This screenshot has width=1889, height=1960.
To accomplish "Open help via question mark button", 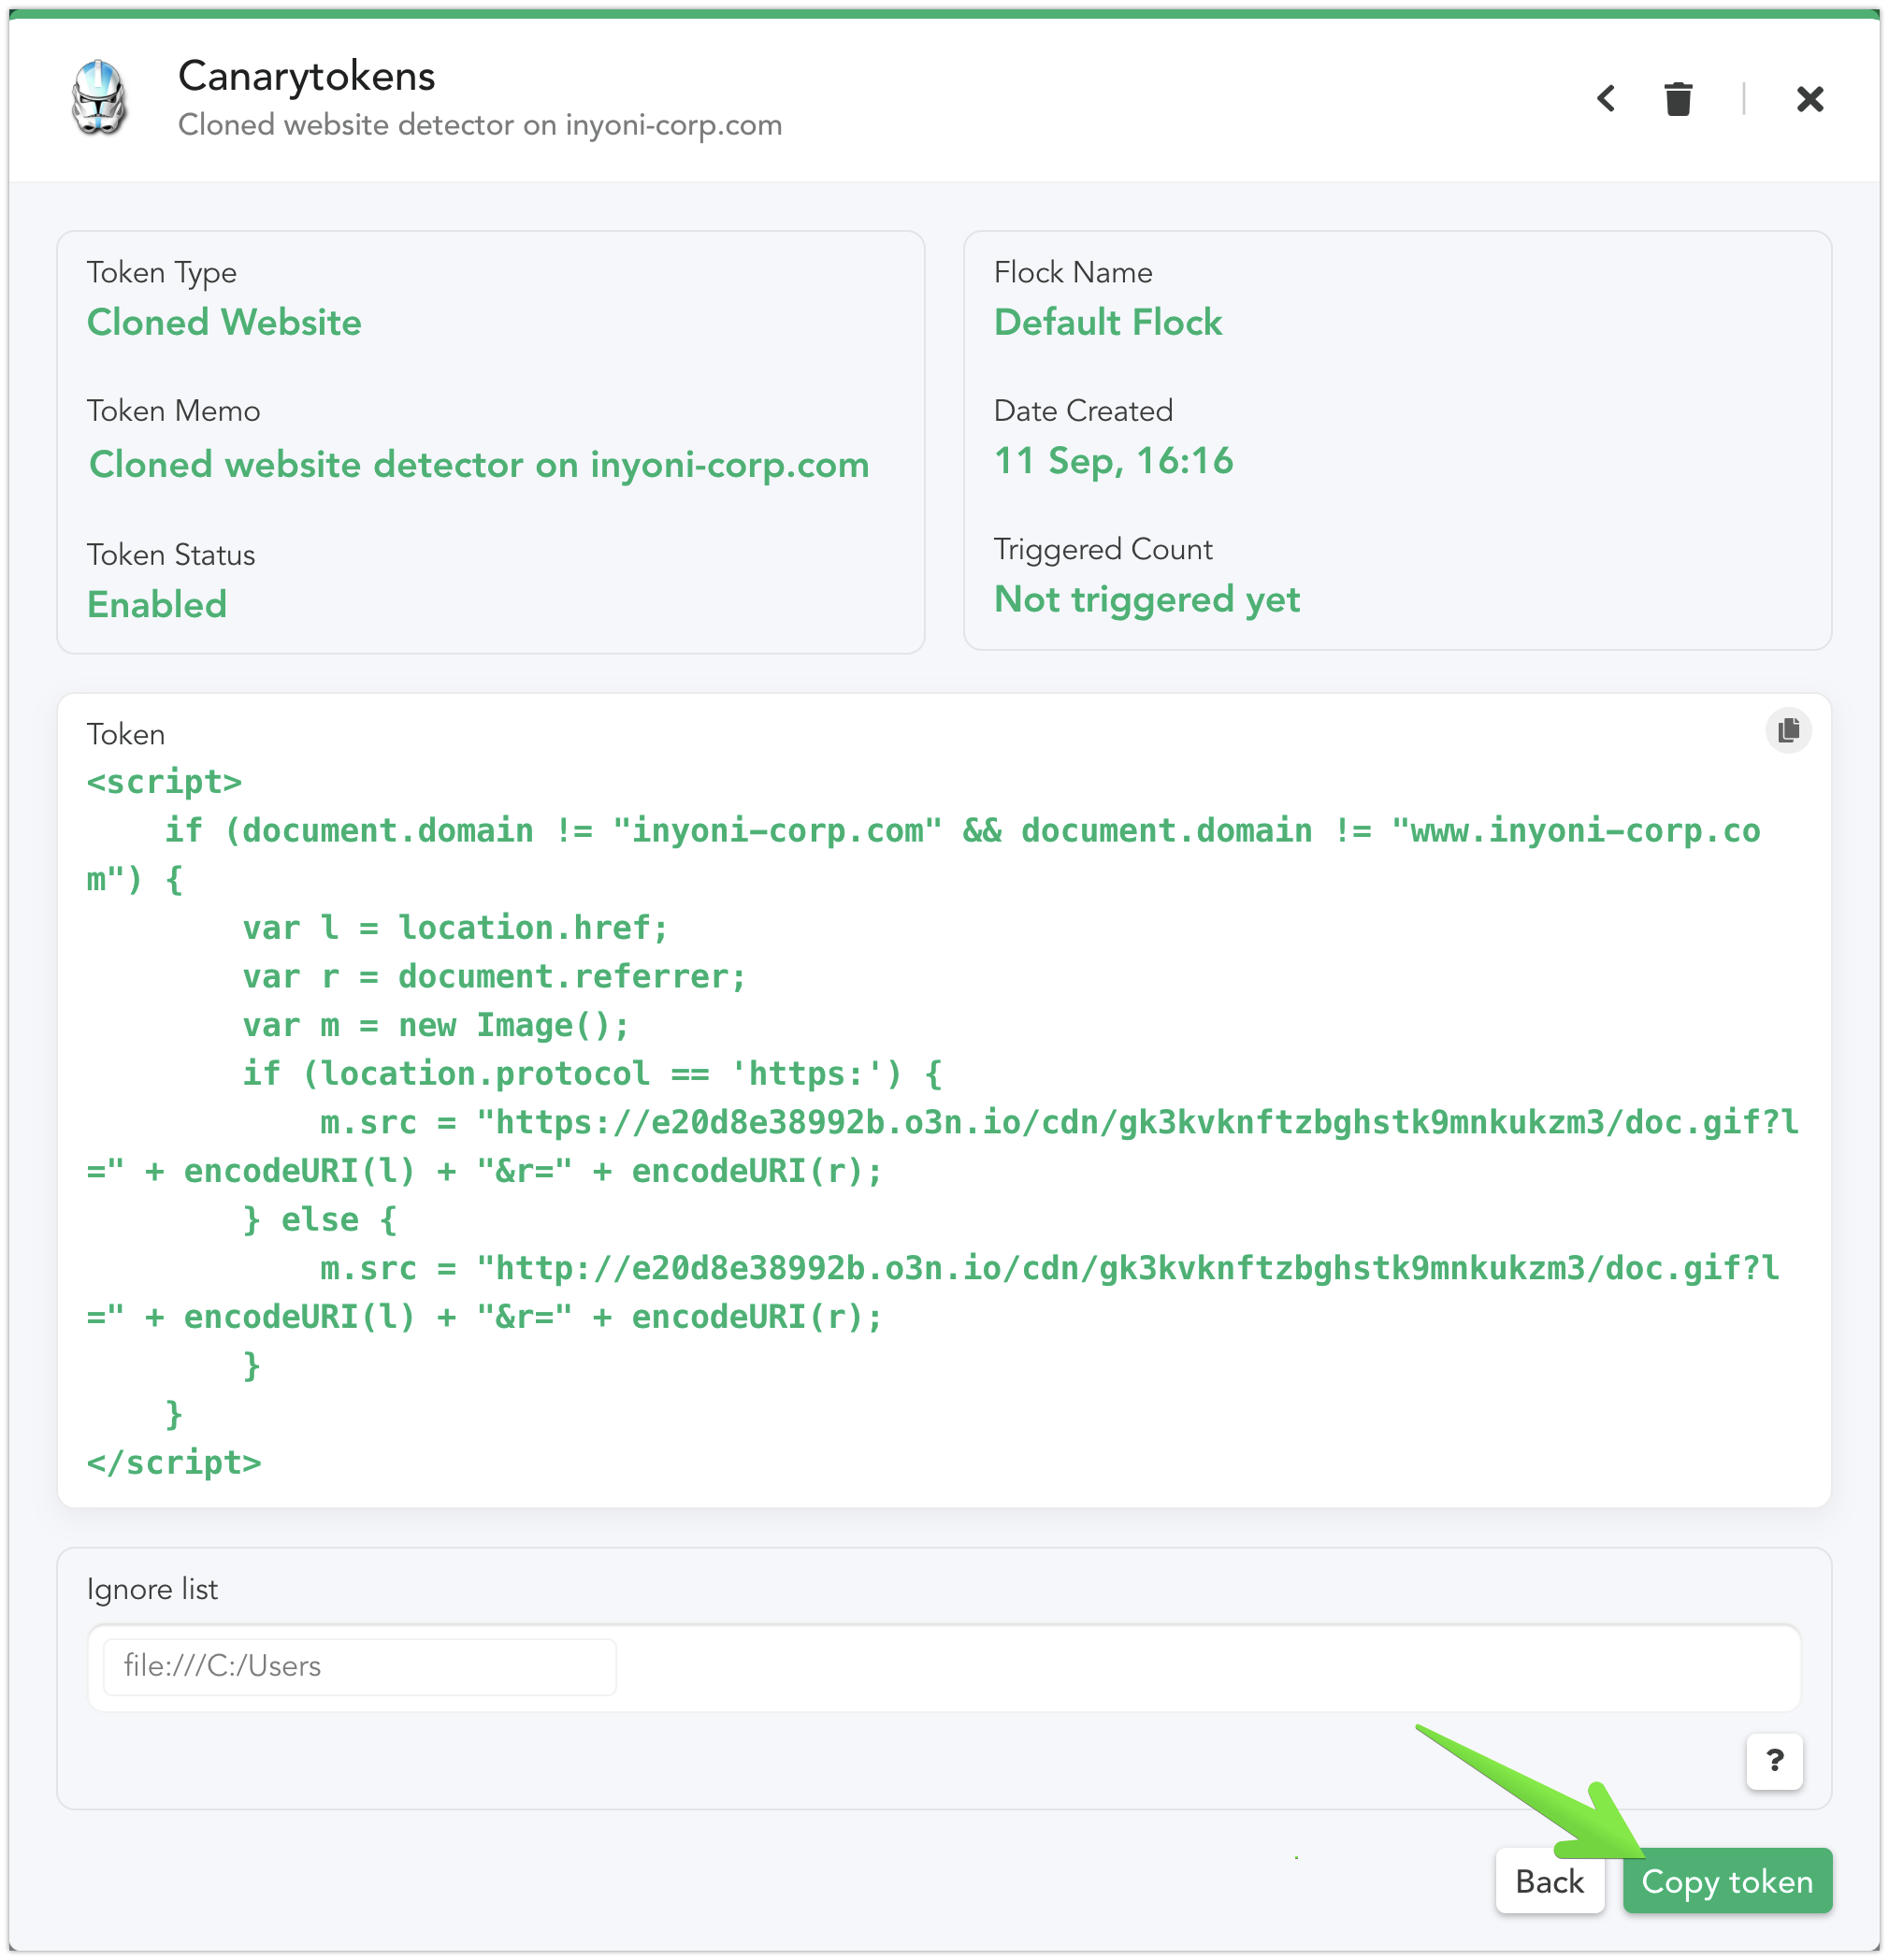I will point(1774,1760).
